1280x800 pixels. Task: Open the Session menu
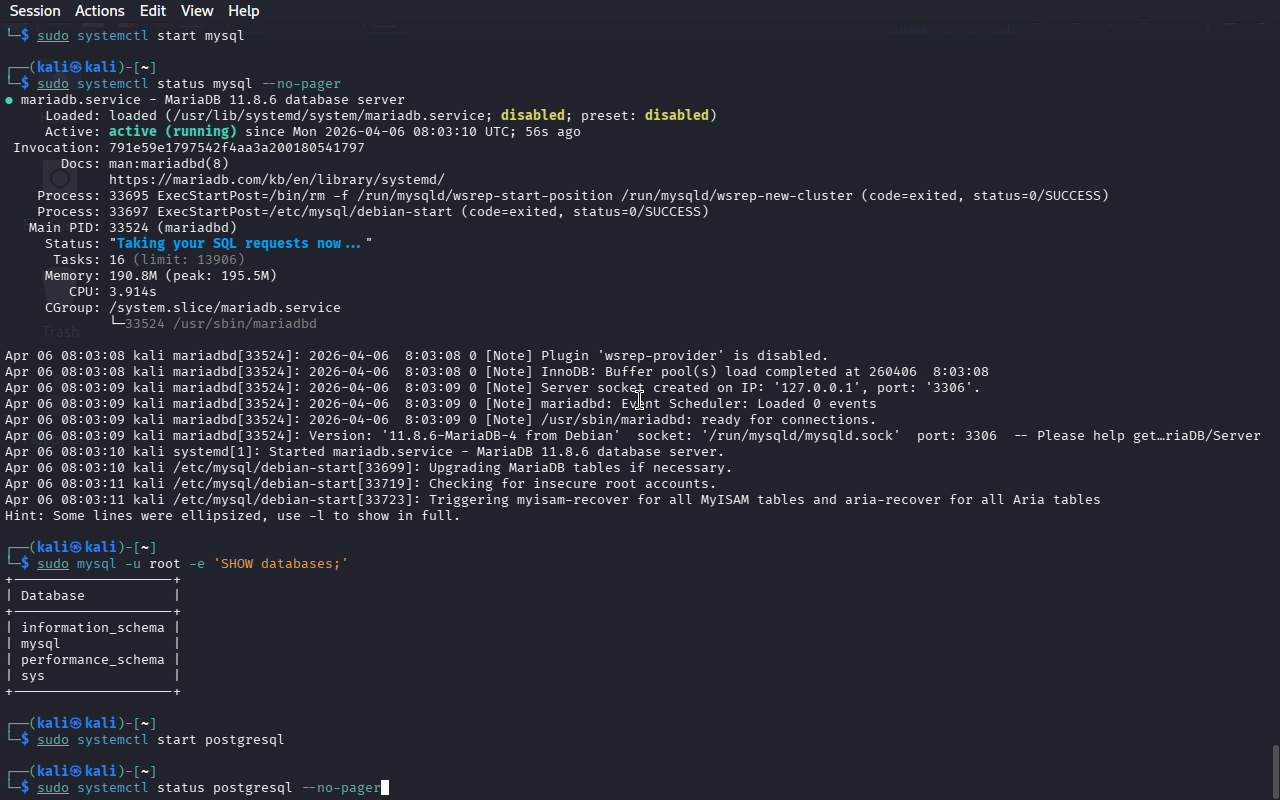point(35,11)
